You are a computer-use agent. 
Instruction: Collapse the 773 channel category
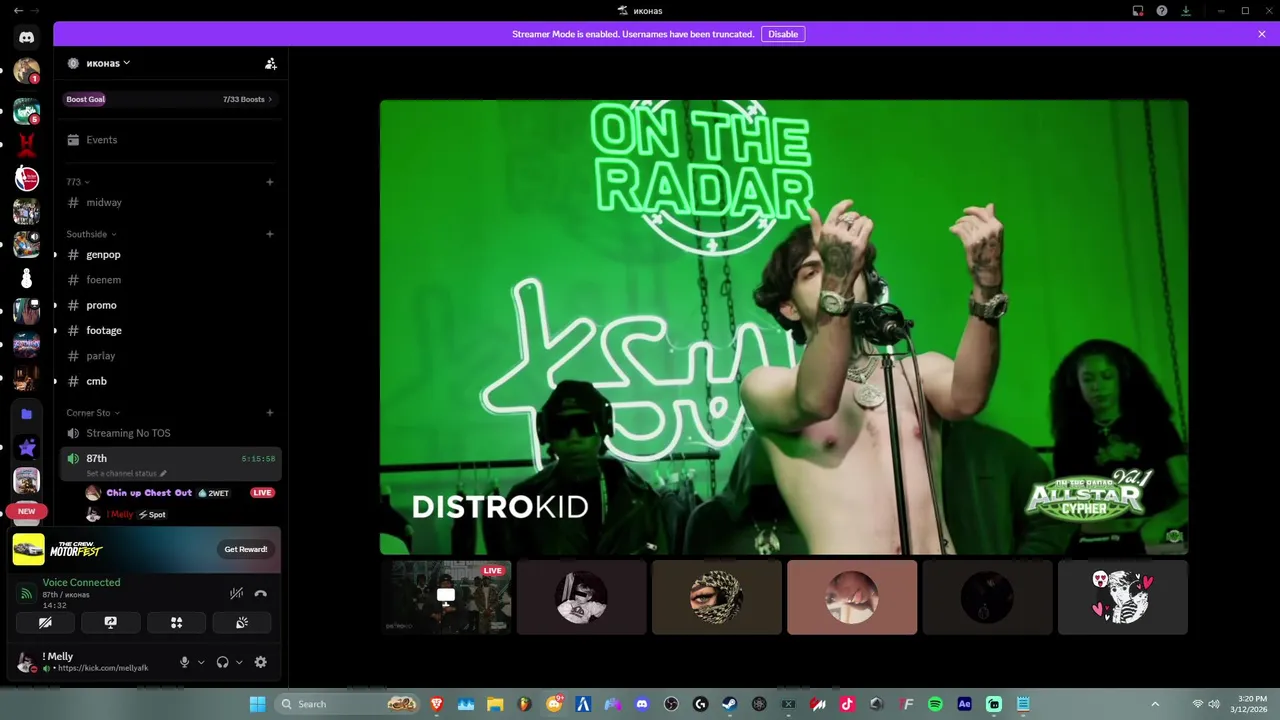coord(78,182)
